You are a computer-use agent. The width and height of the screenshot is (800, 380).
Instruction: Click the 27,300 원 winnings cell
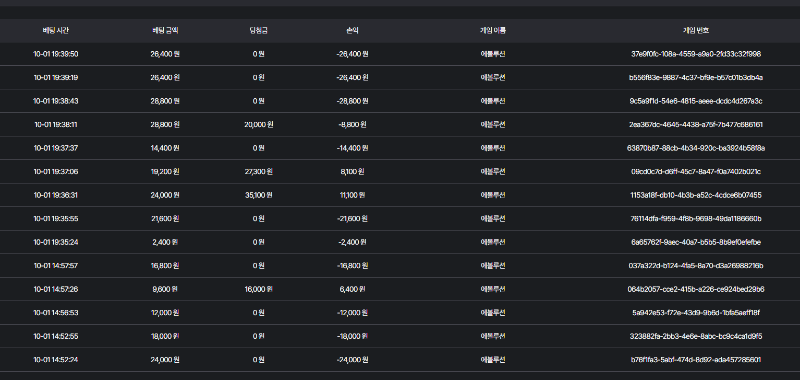coord(259,171)
